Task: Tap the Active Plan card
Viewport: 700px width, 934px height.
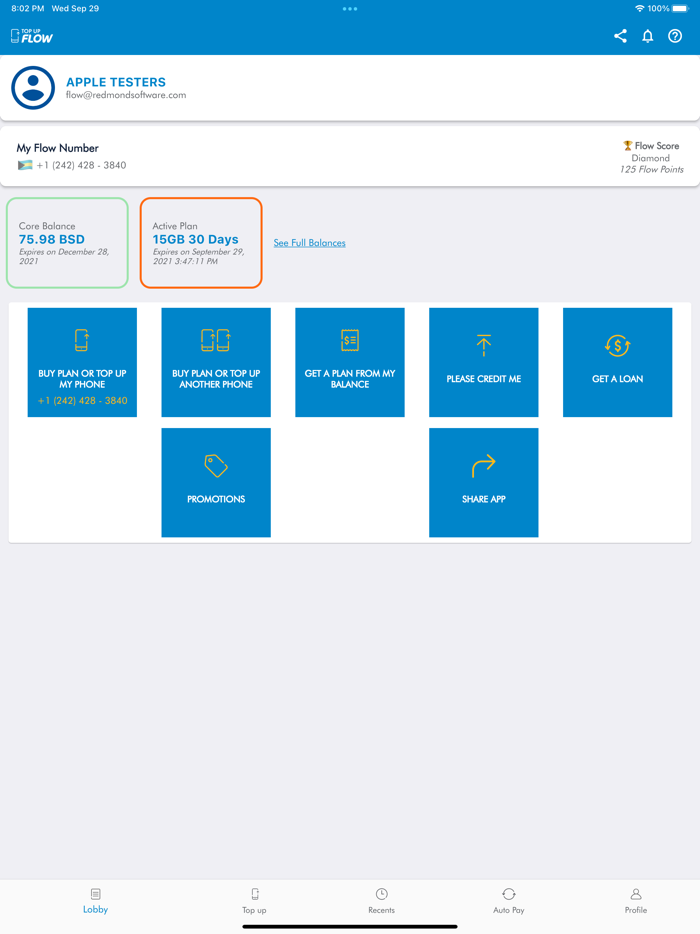Action: (x=201, y=243)
